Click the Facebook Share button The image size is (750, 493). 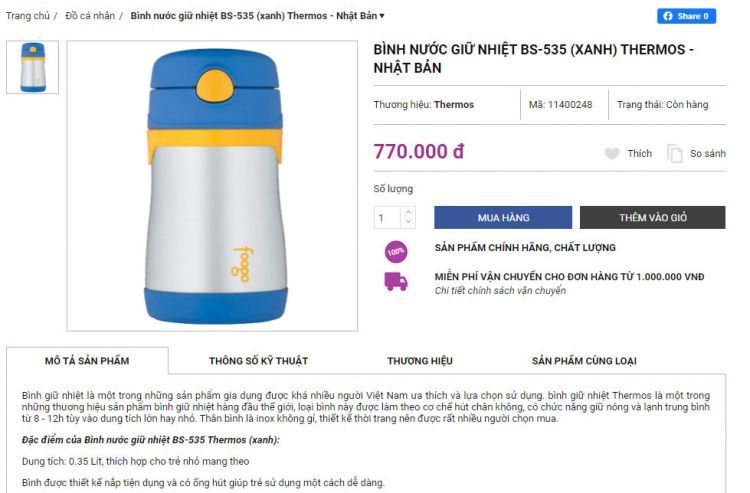click(x=686, y=16)
